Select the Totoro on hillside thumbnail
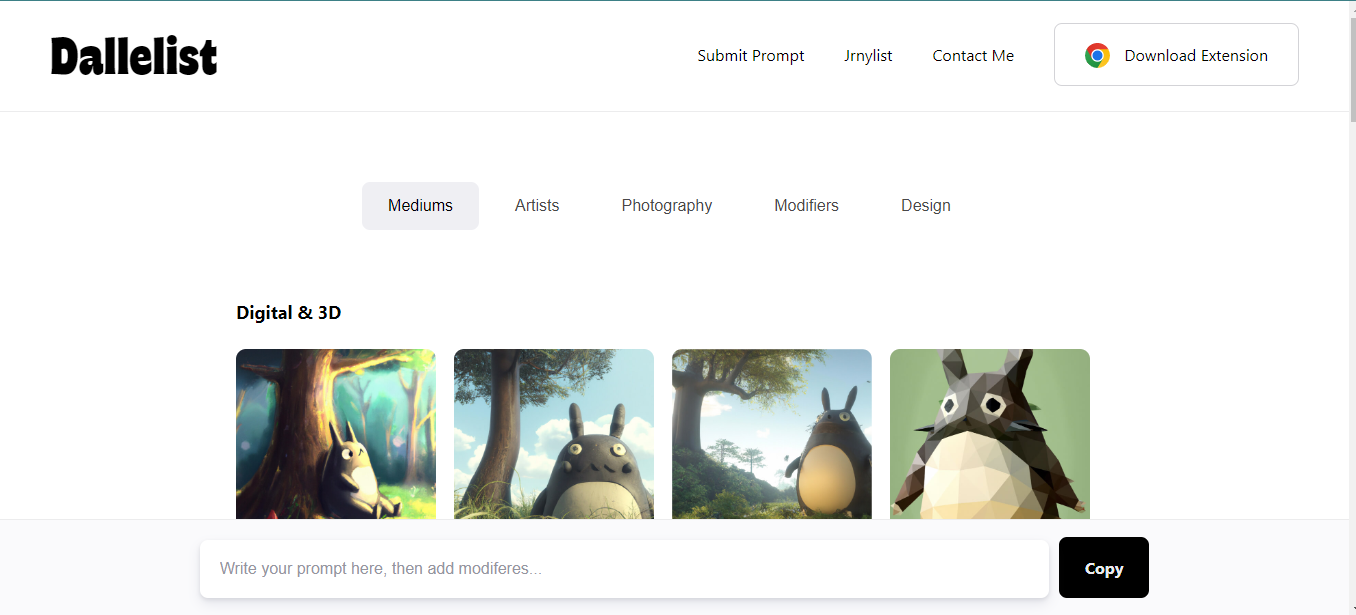Screen dimensions: 1356x615 (x=772, y=434)
